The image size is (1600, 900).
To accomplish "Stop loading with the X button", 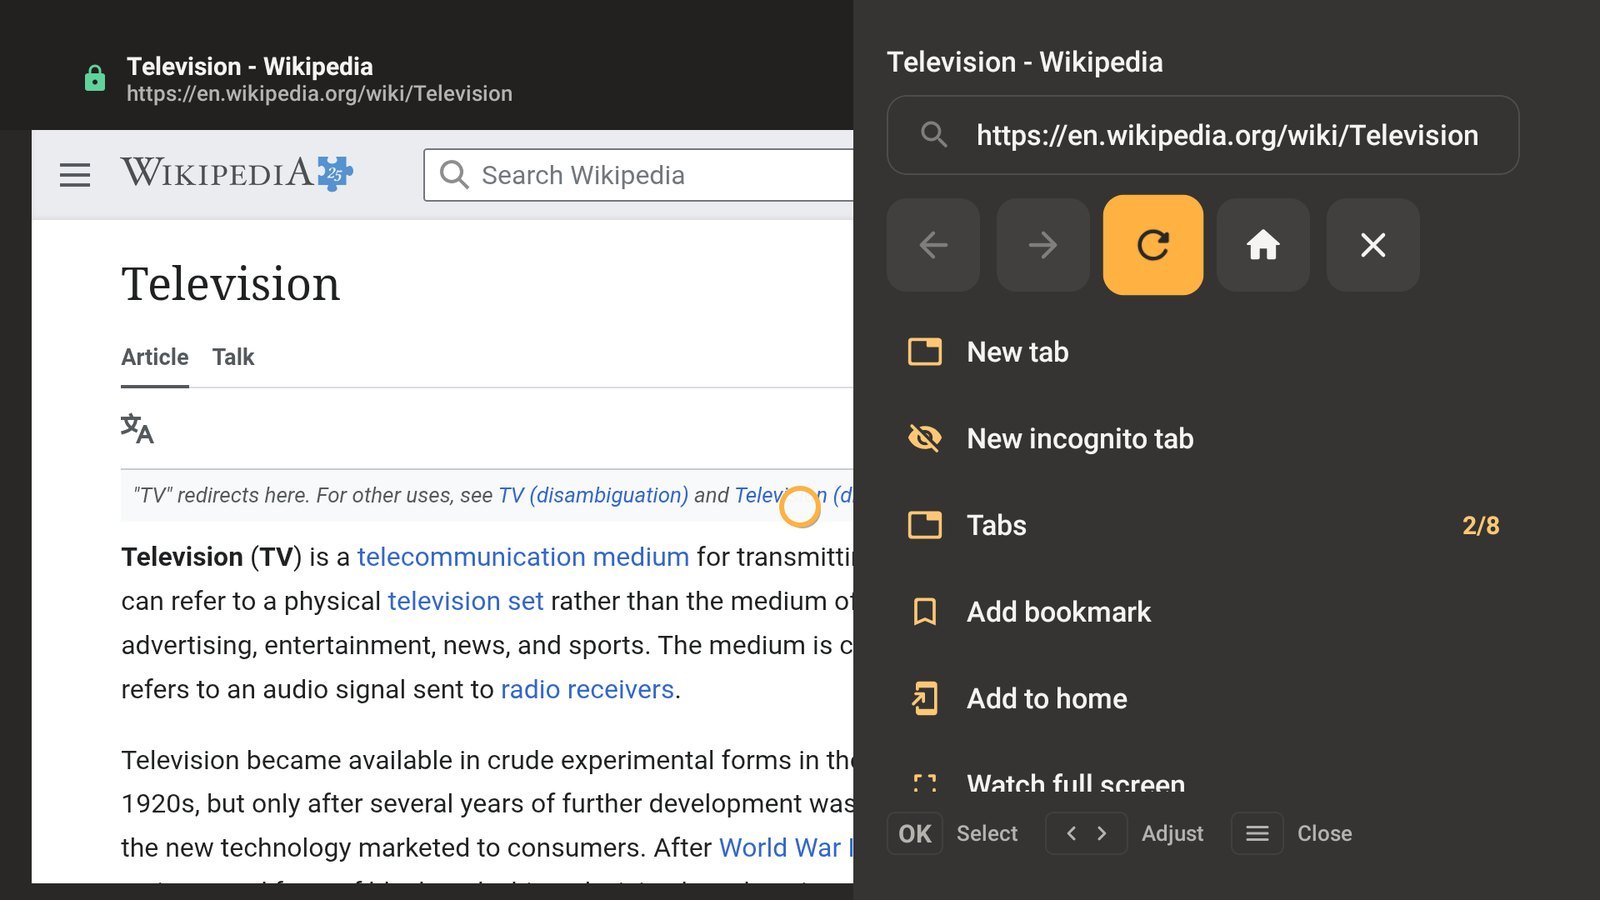I will (1373, 245).
